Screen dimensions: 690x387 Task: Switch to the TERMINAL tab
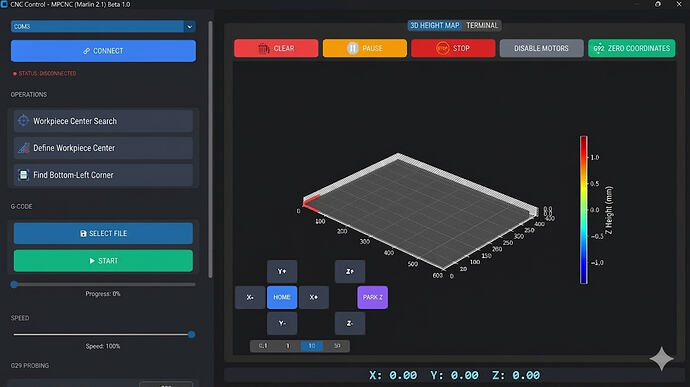[x=482, y=26]
